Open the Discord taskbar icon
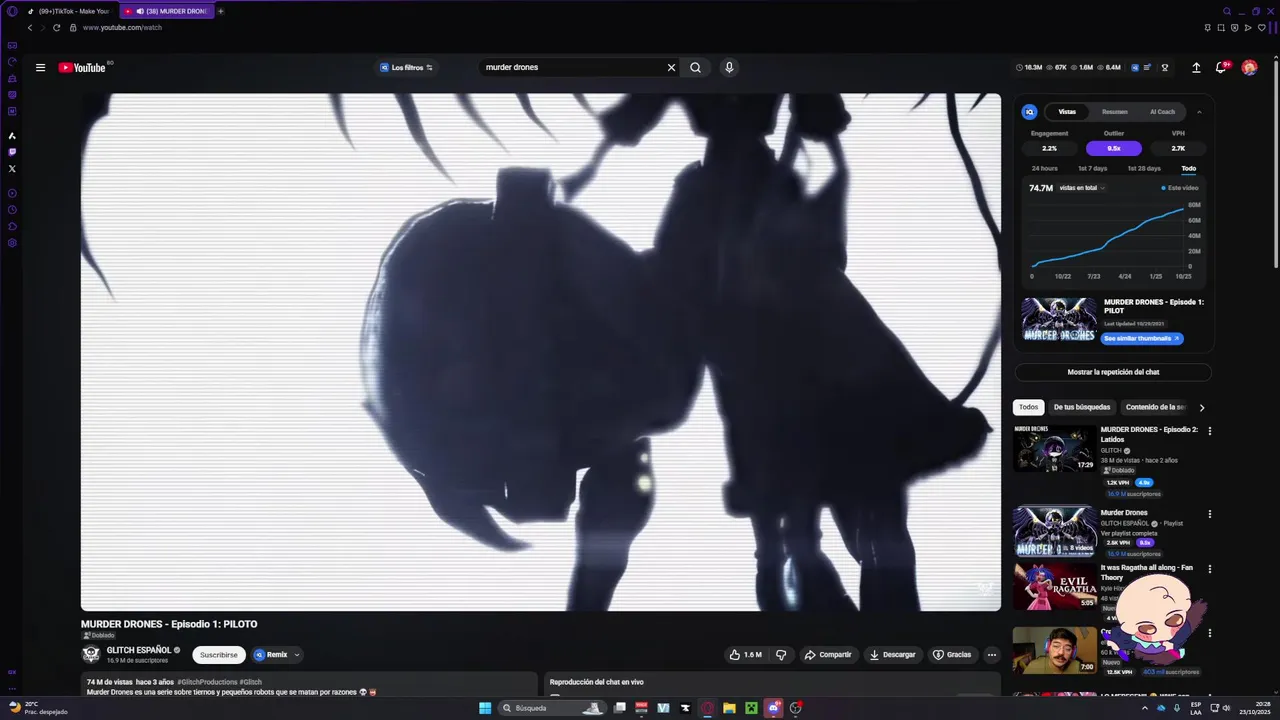The height and width of the screenshot is (720, 1280). pos(773,708)
